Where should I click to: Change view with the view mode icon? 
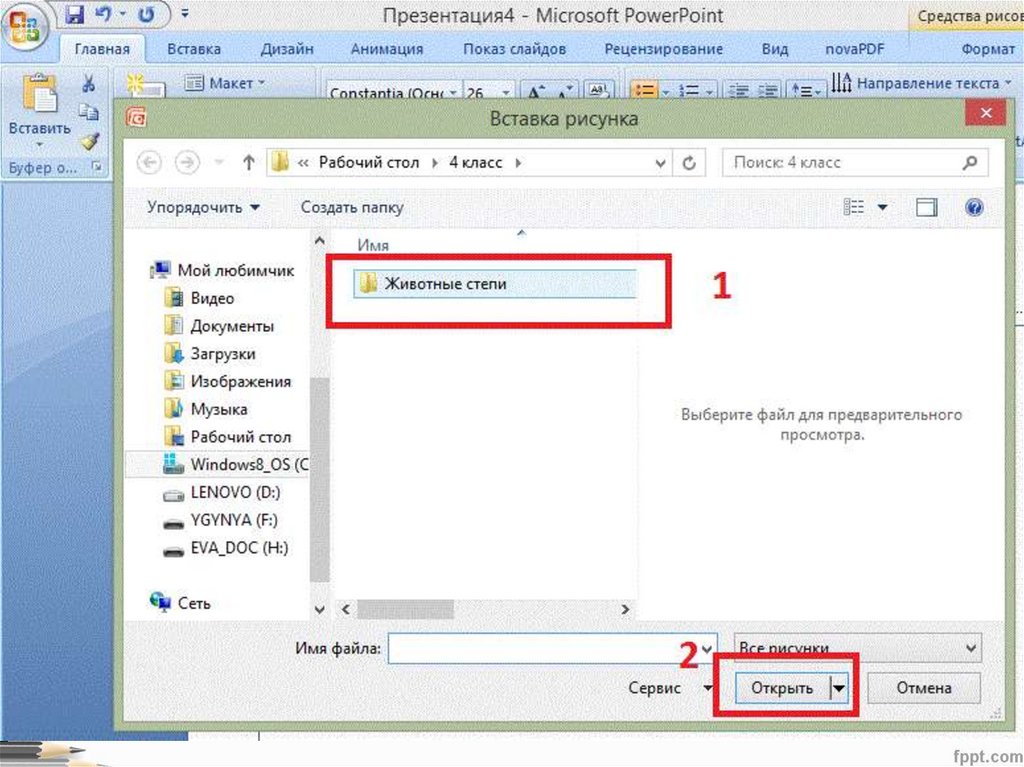point(854,207)
